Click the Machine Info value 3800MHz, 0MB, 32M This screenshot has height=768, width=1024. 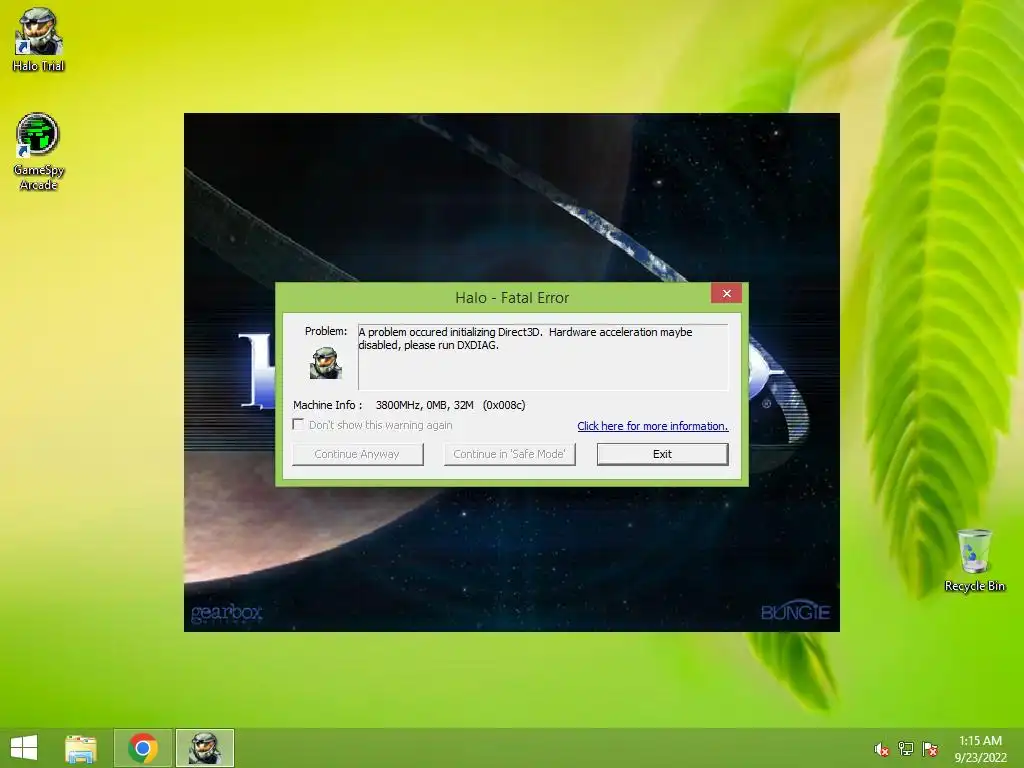450,405
